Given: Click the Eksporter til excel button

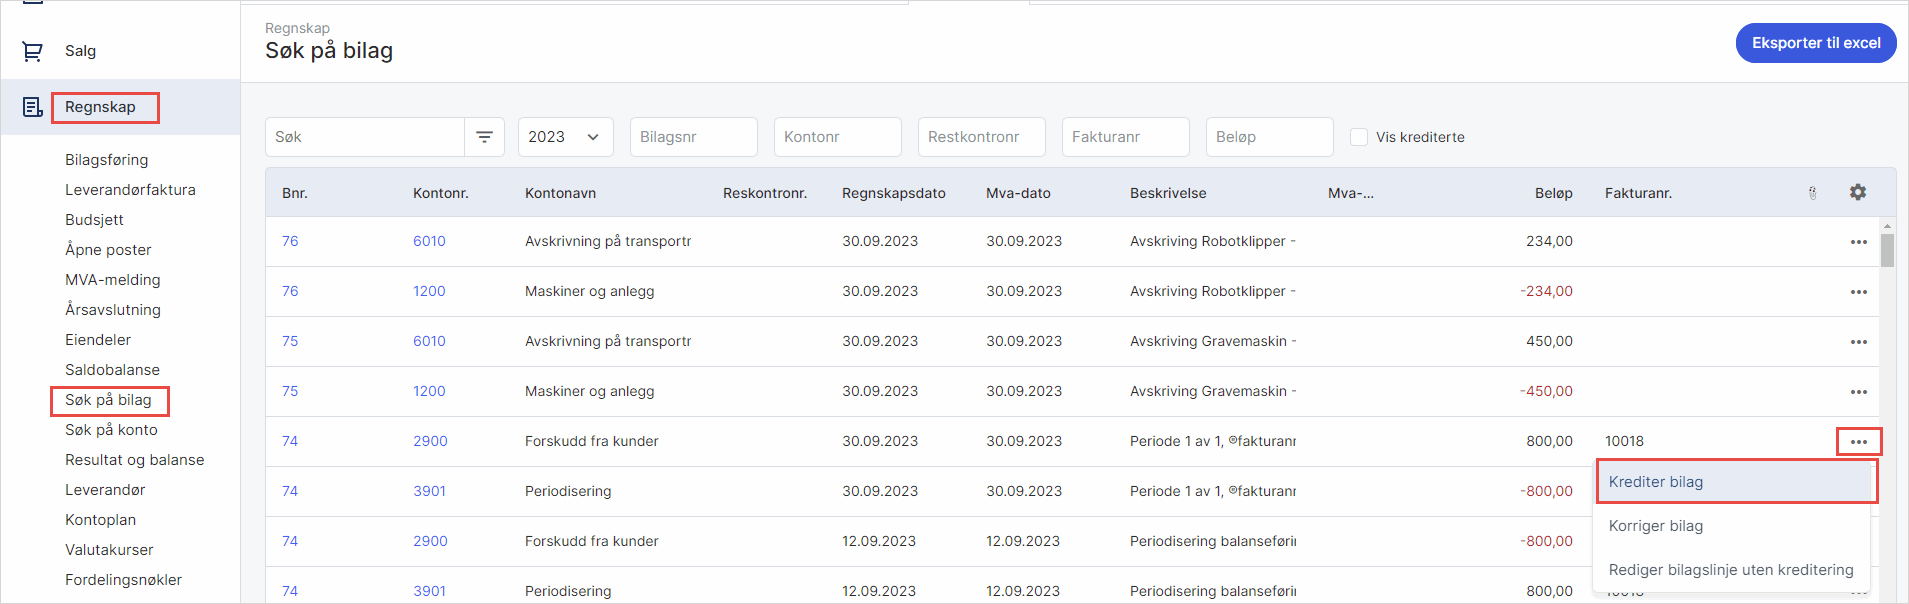Looking at the screenshot, I should click(1815, 43).
